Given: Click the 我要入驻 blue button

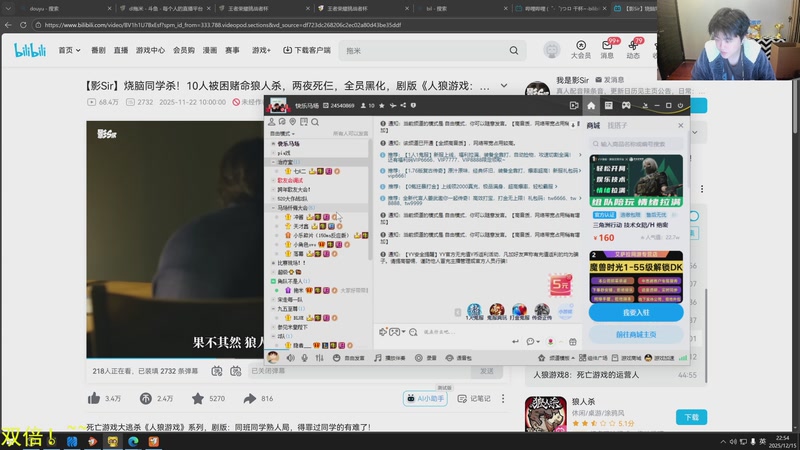Looking at the screenshot, I should [x=636, y=313].
